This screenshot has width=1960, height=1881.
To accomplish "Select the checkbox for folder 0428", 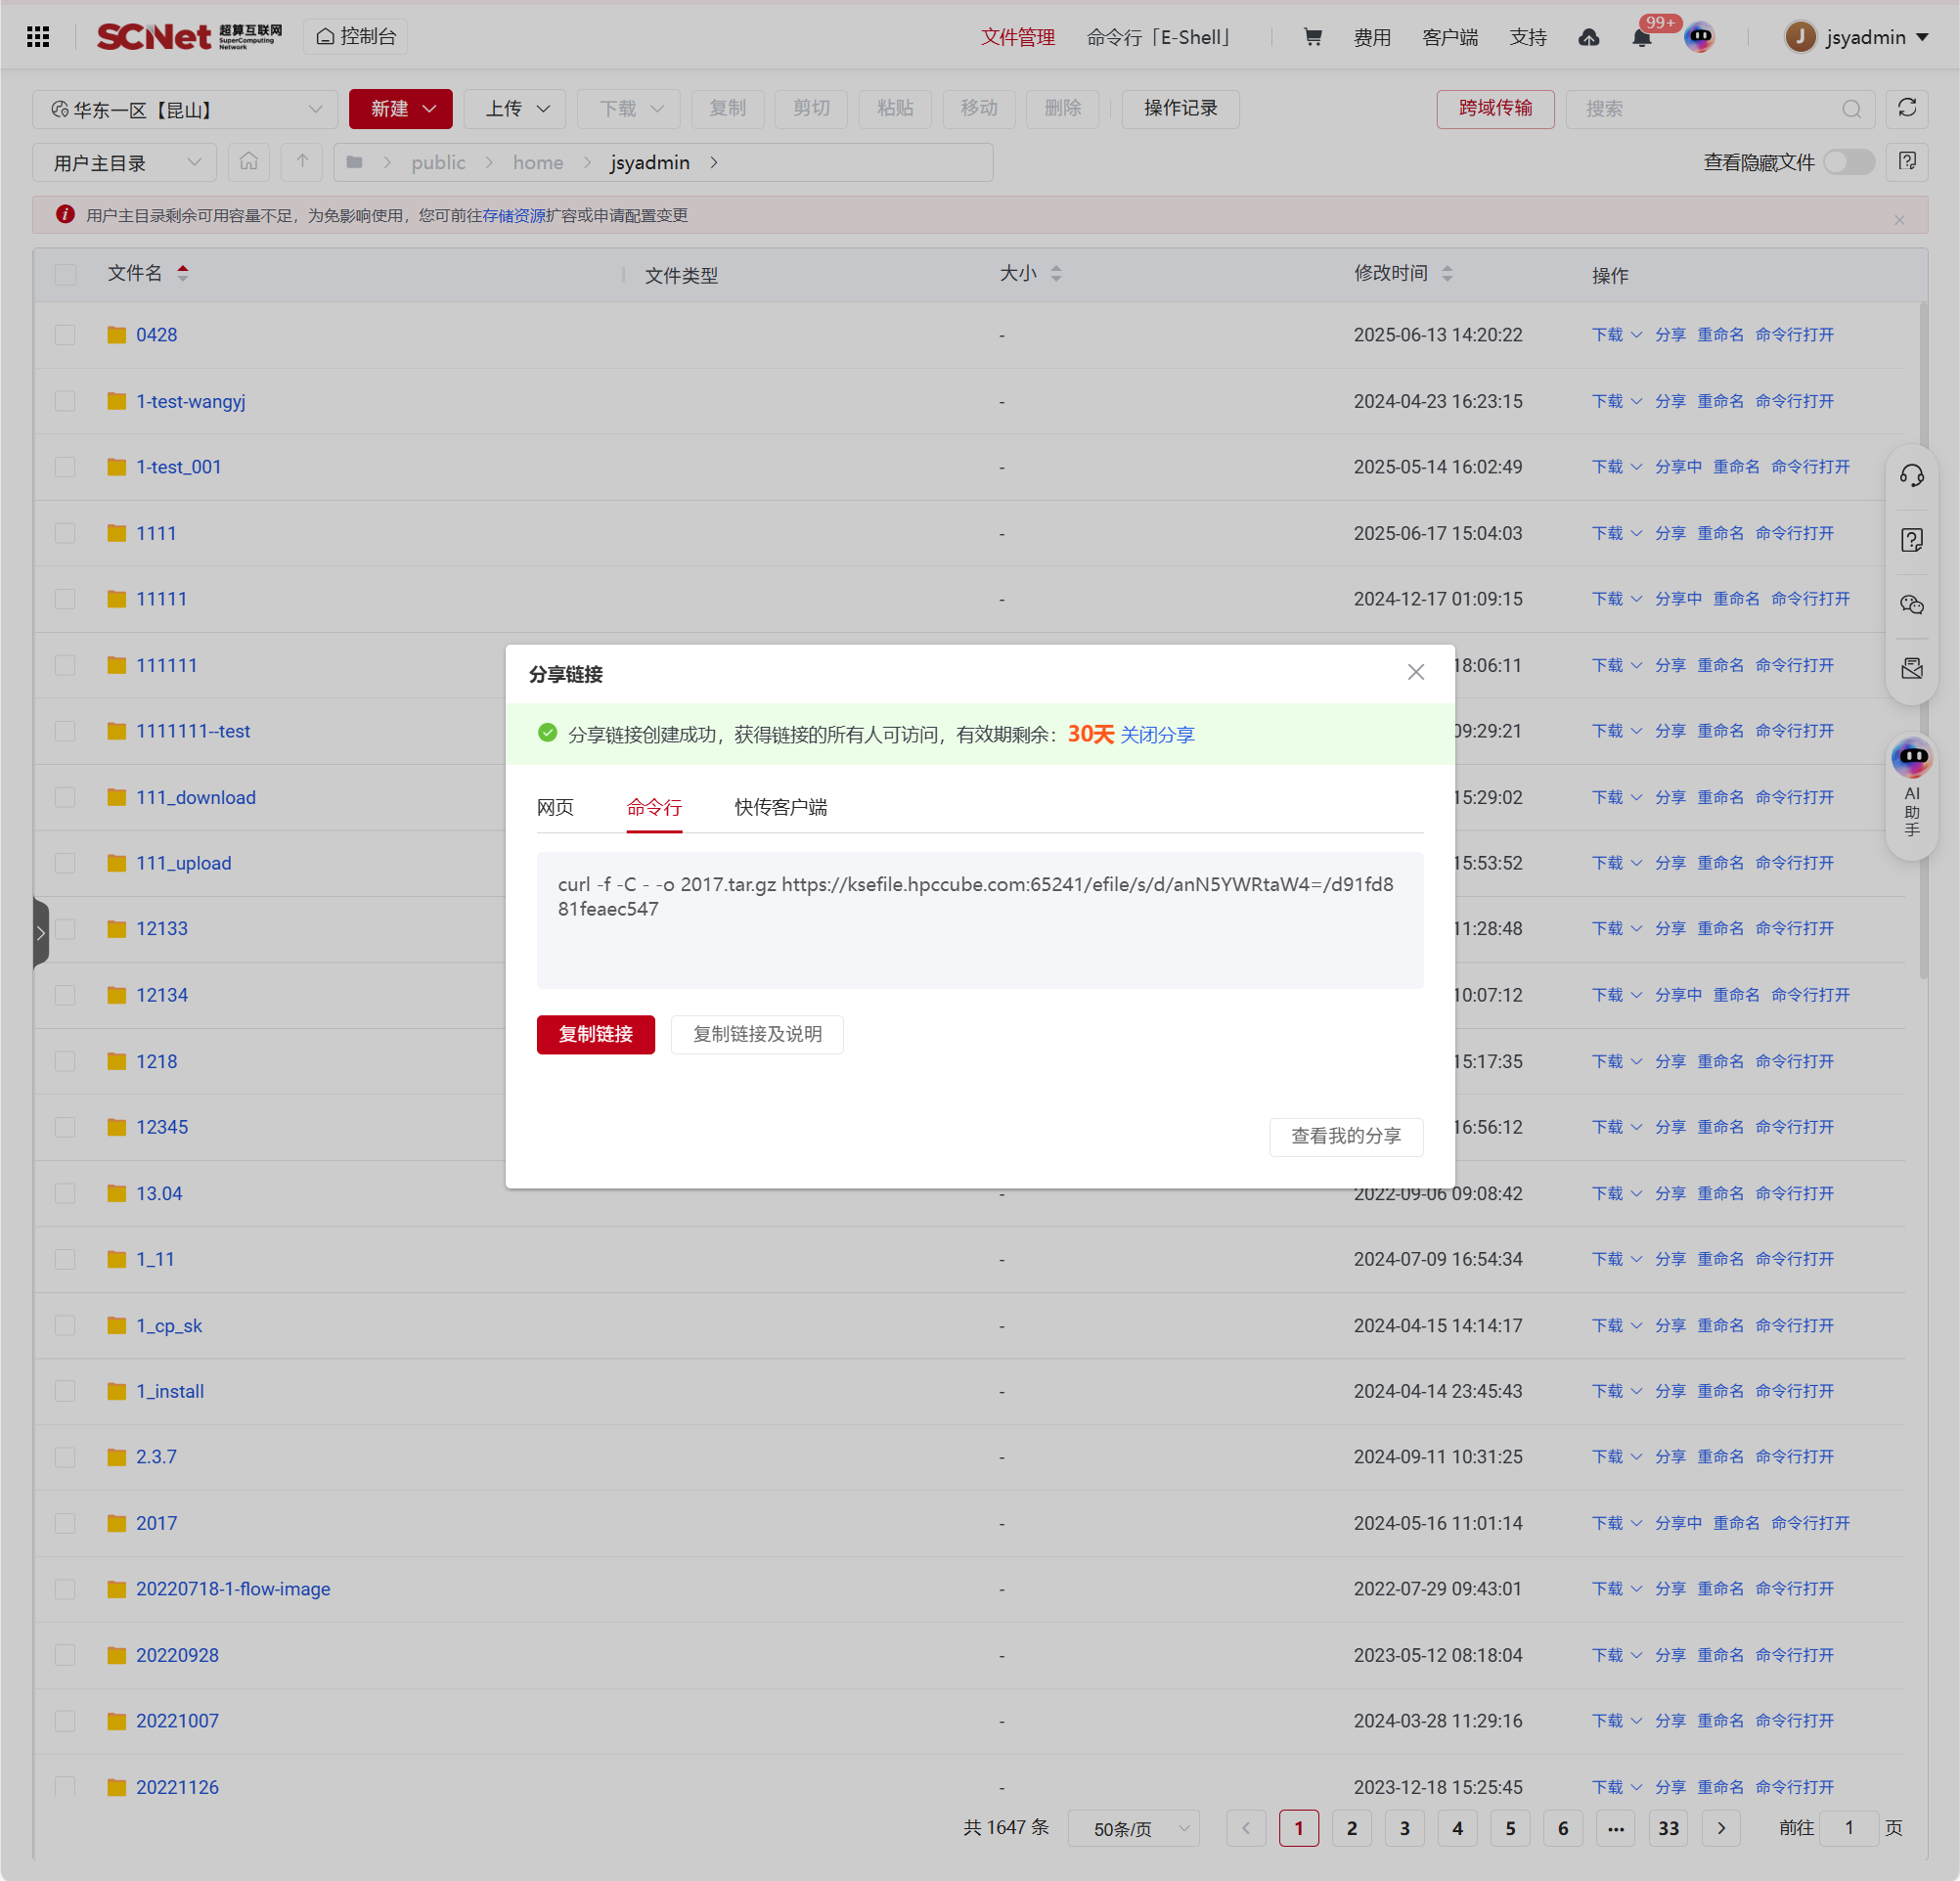I will pos(66,335).
